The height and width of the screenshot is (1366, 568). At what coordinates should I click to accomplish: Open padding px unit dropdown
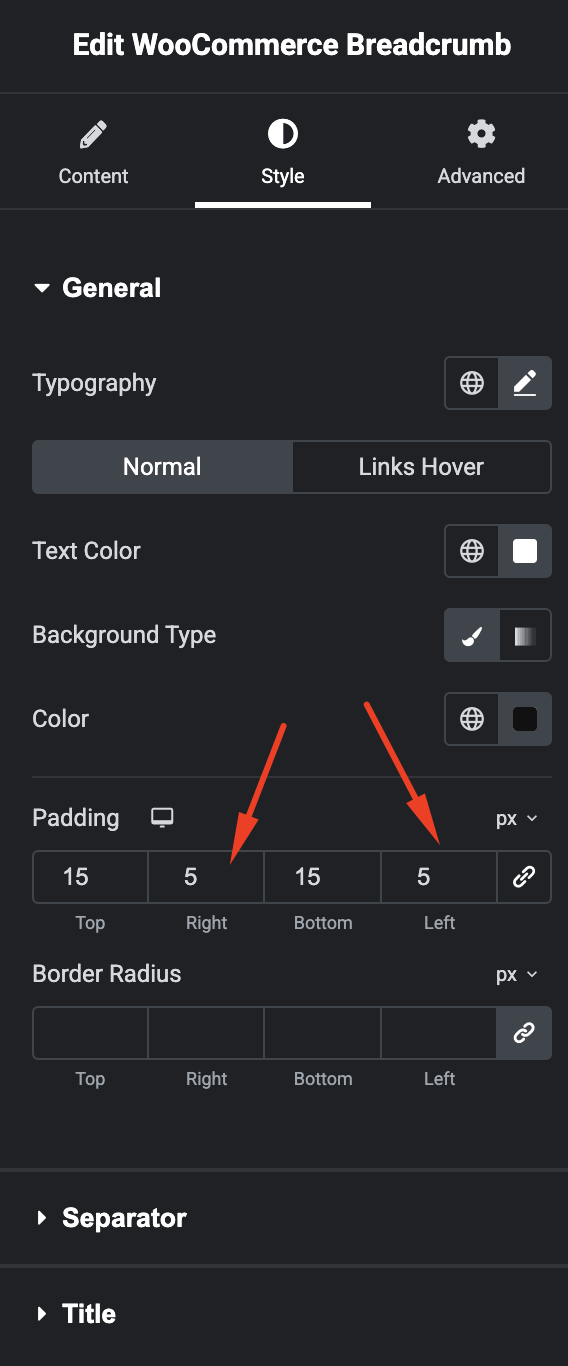pyautogui.click(x=517, y=818)
